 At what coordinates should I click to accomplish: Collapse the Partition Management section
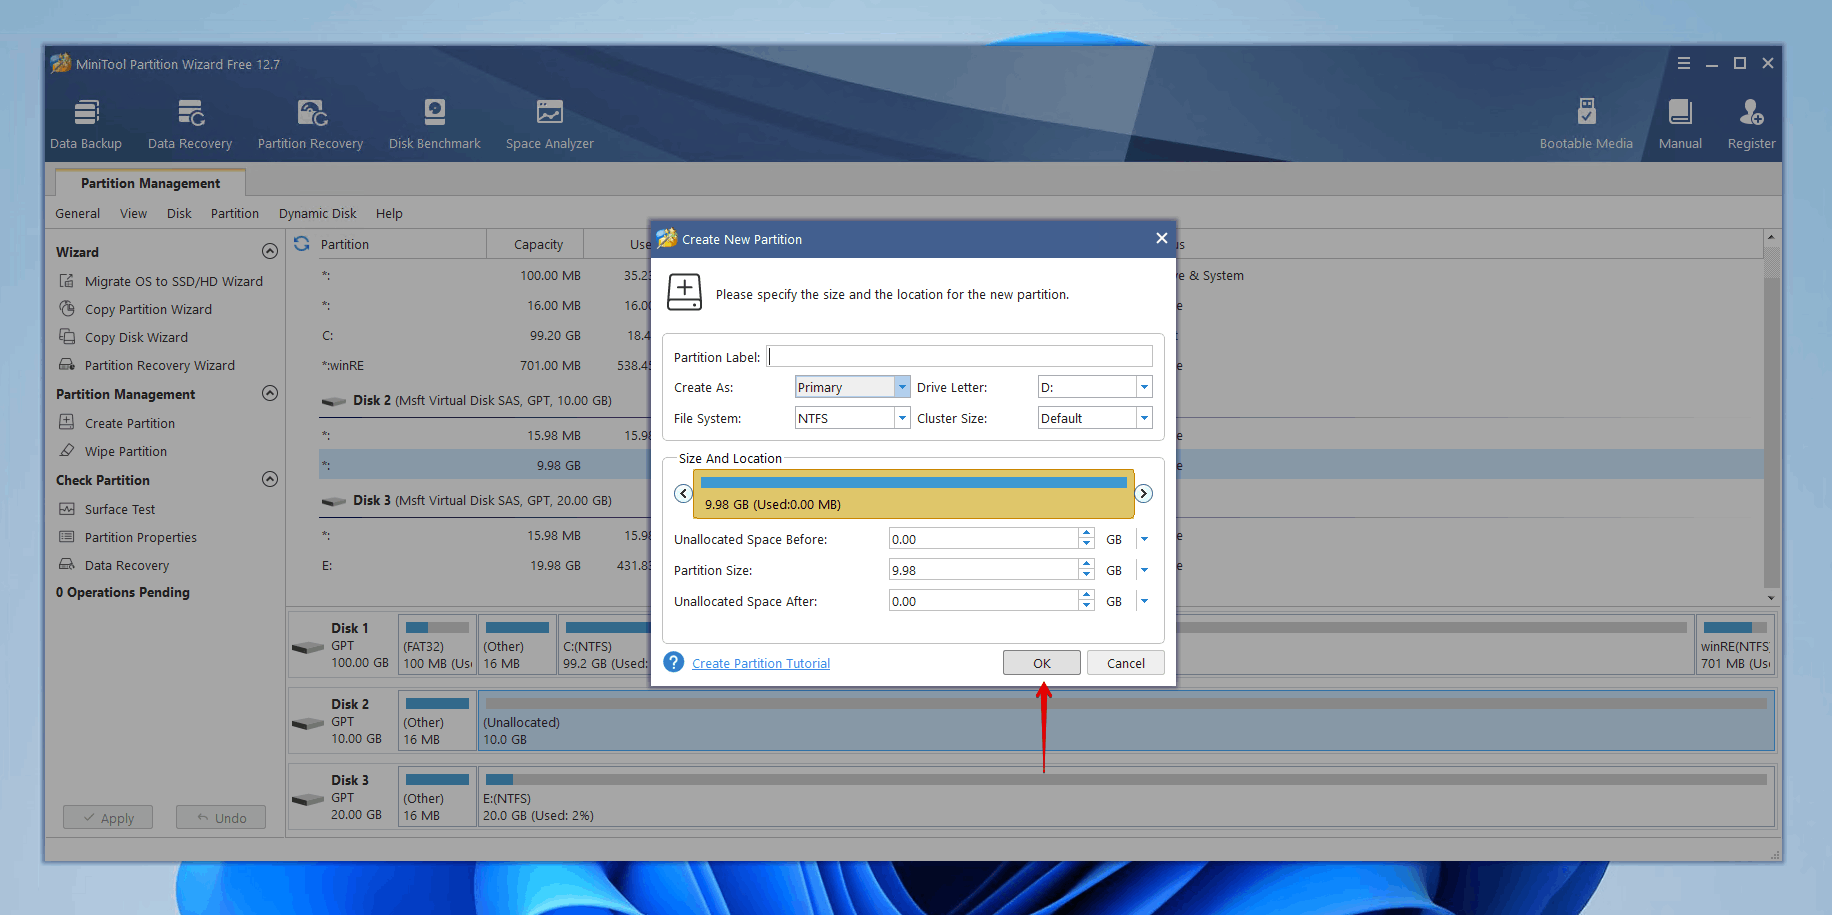point(270,393)
